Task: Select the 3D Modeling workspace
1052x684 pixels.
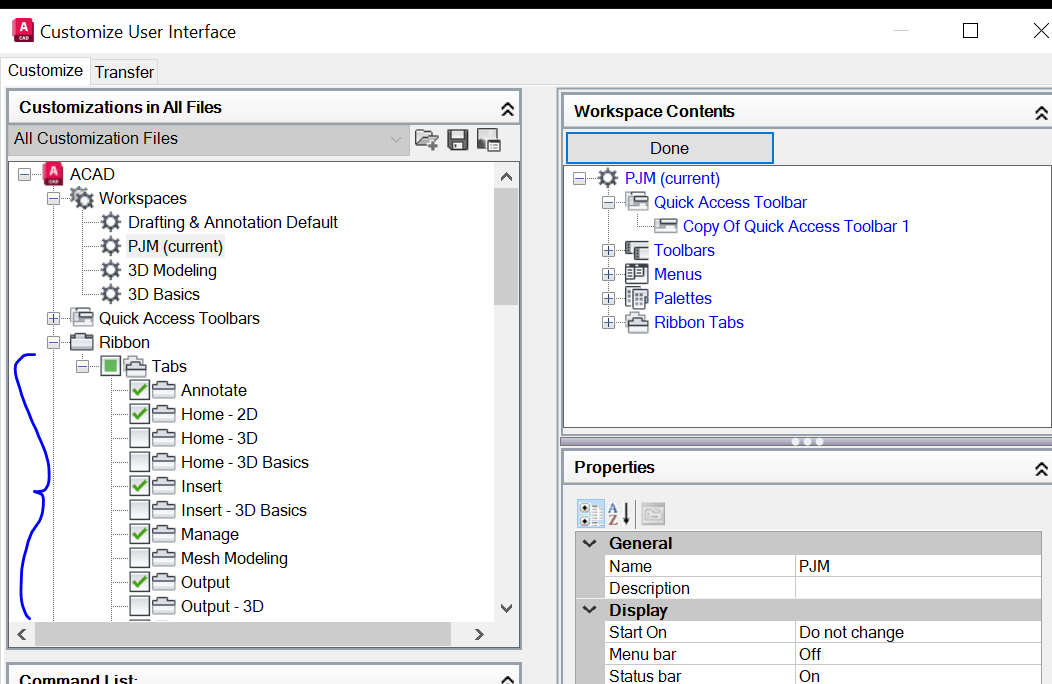Action: click(x=172, y=271)
